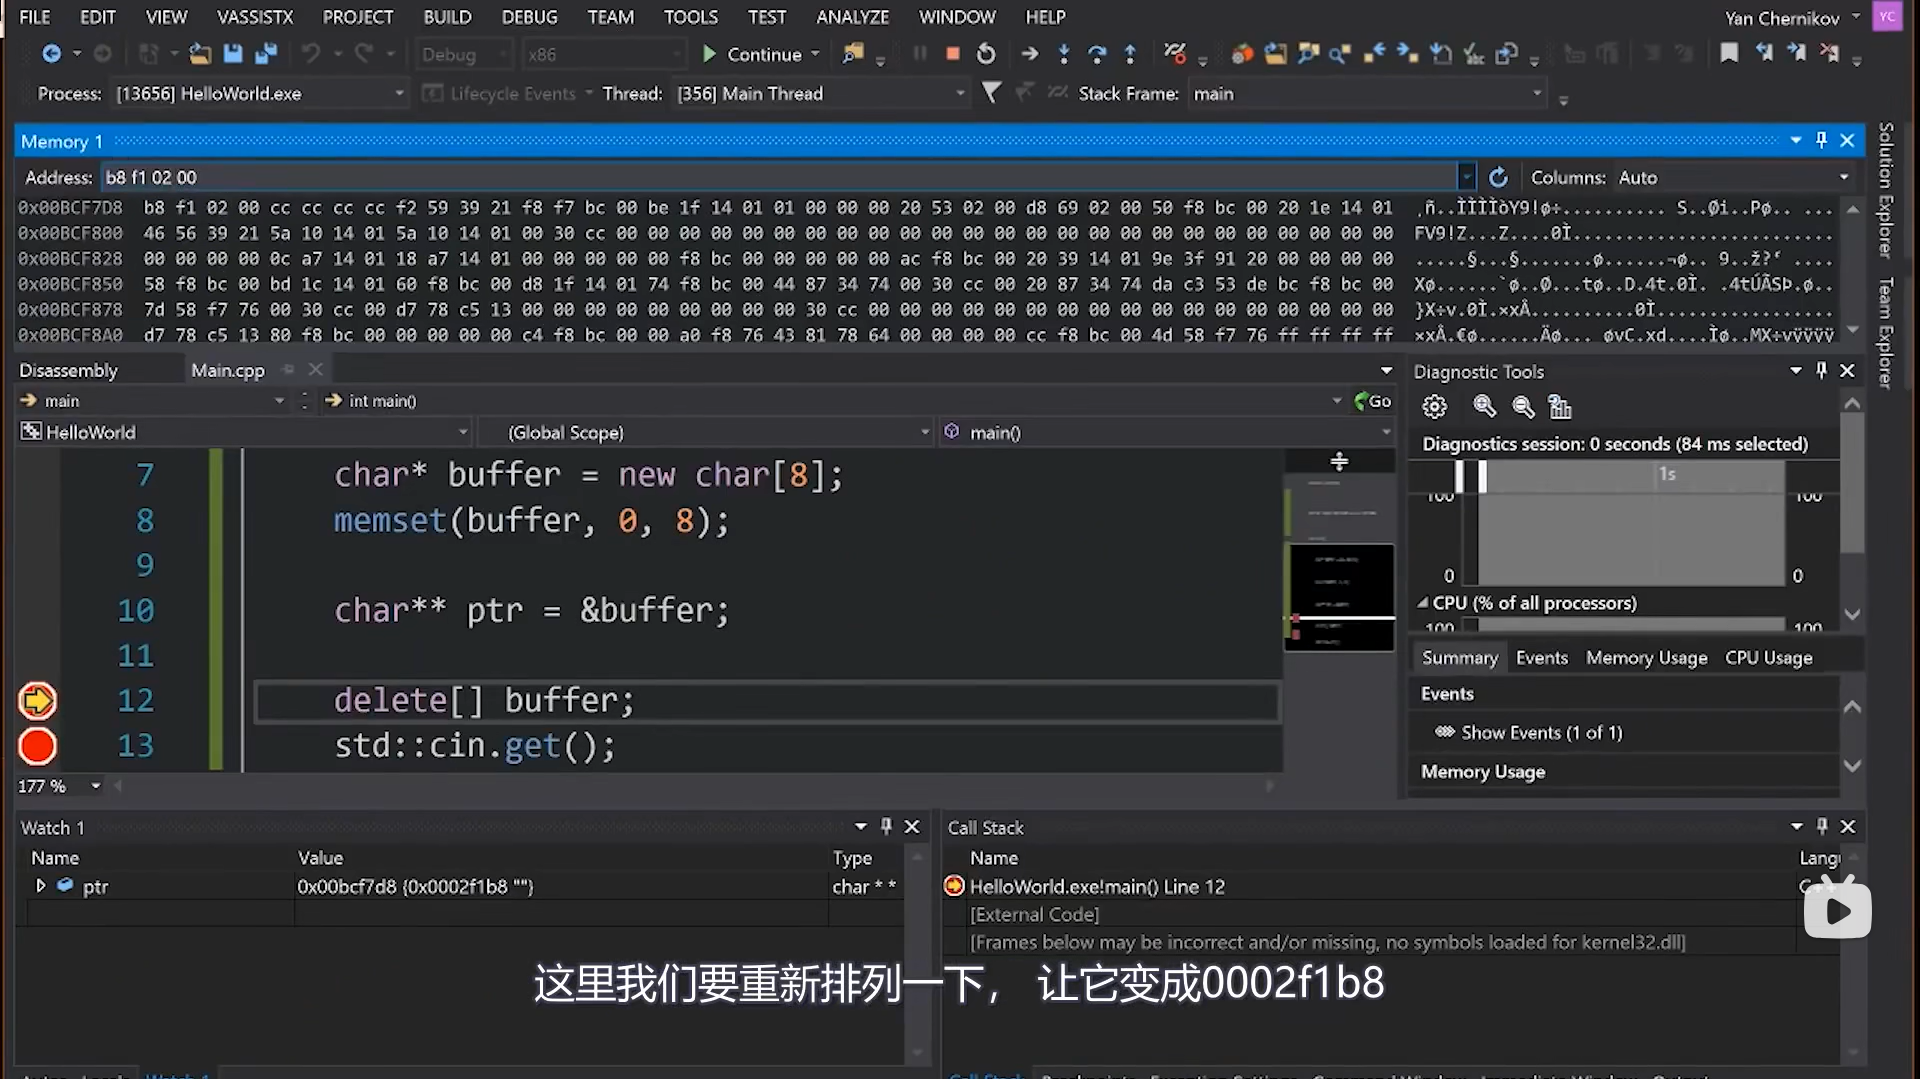This screenshot has height=1079, width=1920.
Task: Toggle thread filter funnel icon
Action: tap(991, 93)
